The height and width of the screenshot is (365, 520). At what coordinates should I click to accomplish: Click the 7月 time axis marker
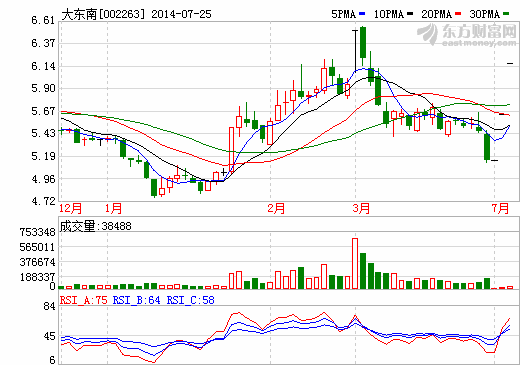(x=500, y=209)
